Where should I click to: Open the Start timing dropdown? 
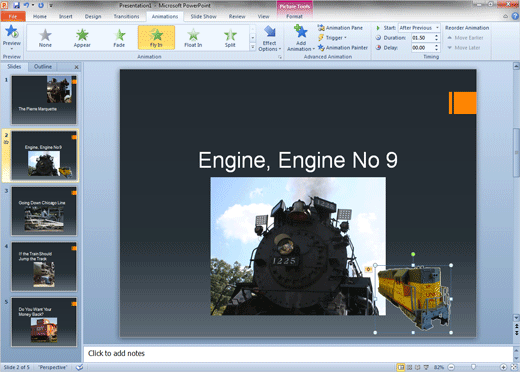[x=419, y=28]
